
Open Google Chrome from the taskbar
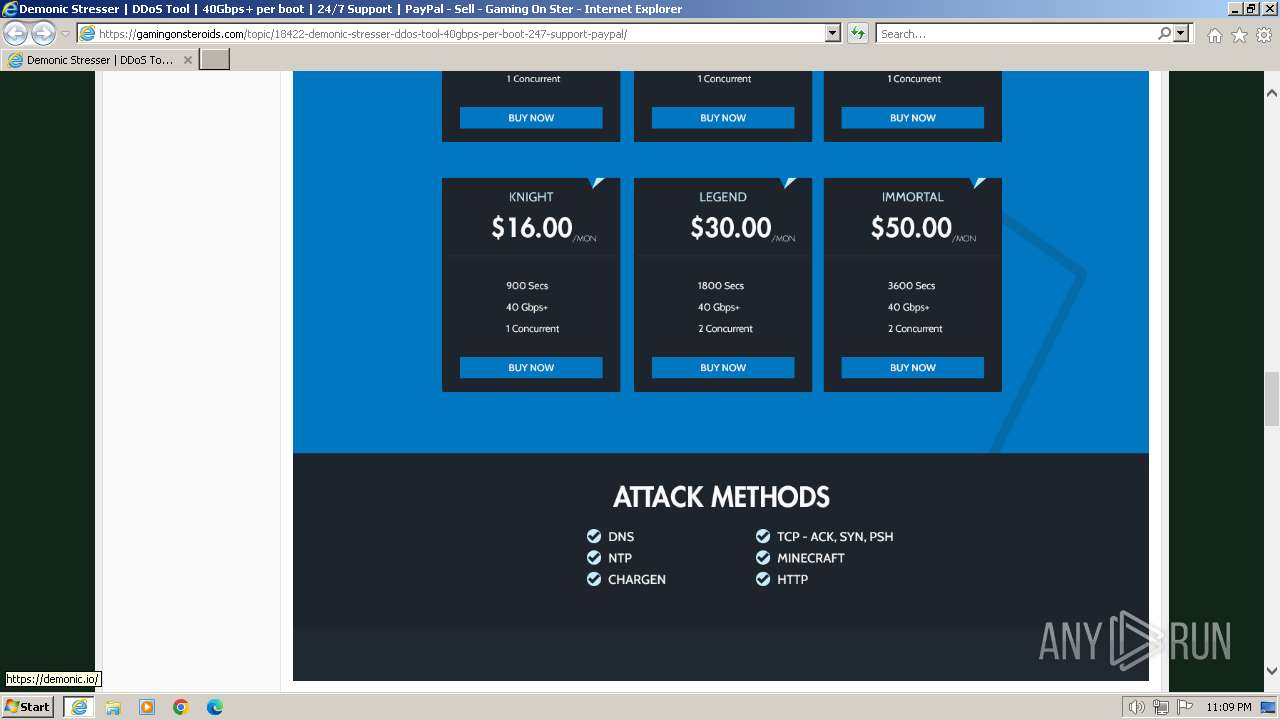coord(181,707)
